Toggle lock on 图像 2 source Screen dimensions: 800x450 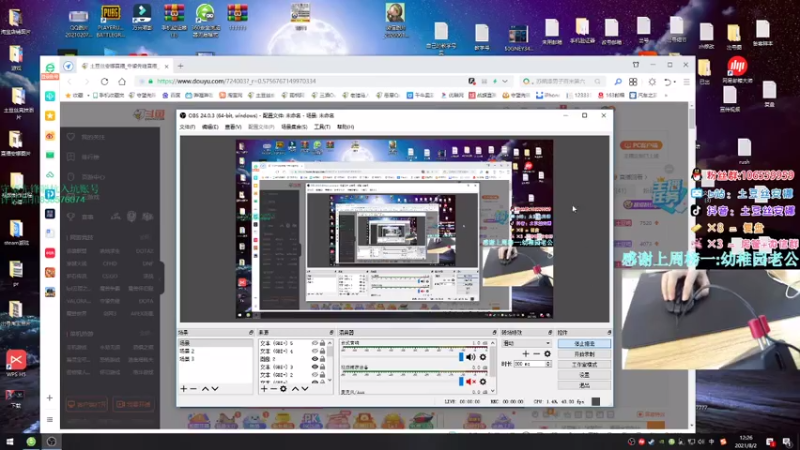pos(322,359)
